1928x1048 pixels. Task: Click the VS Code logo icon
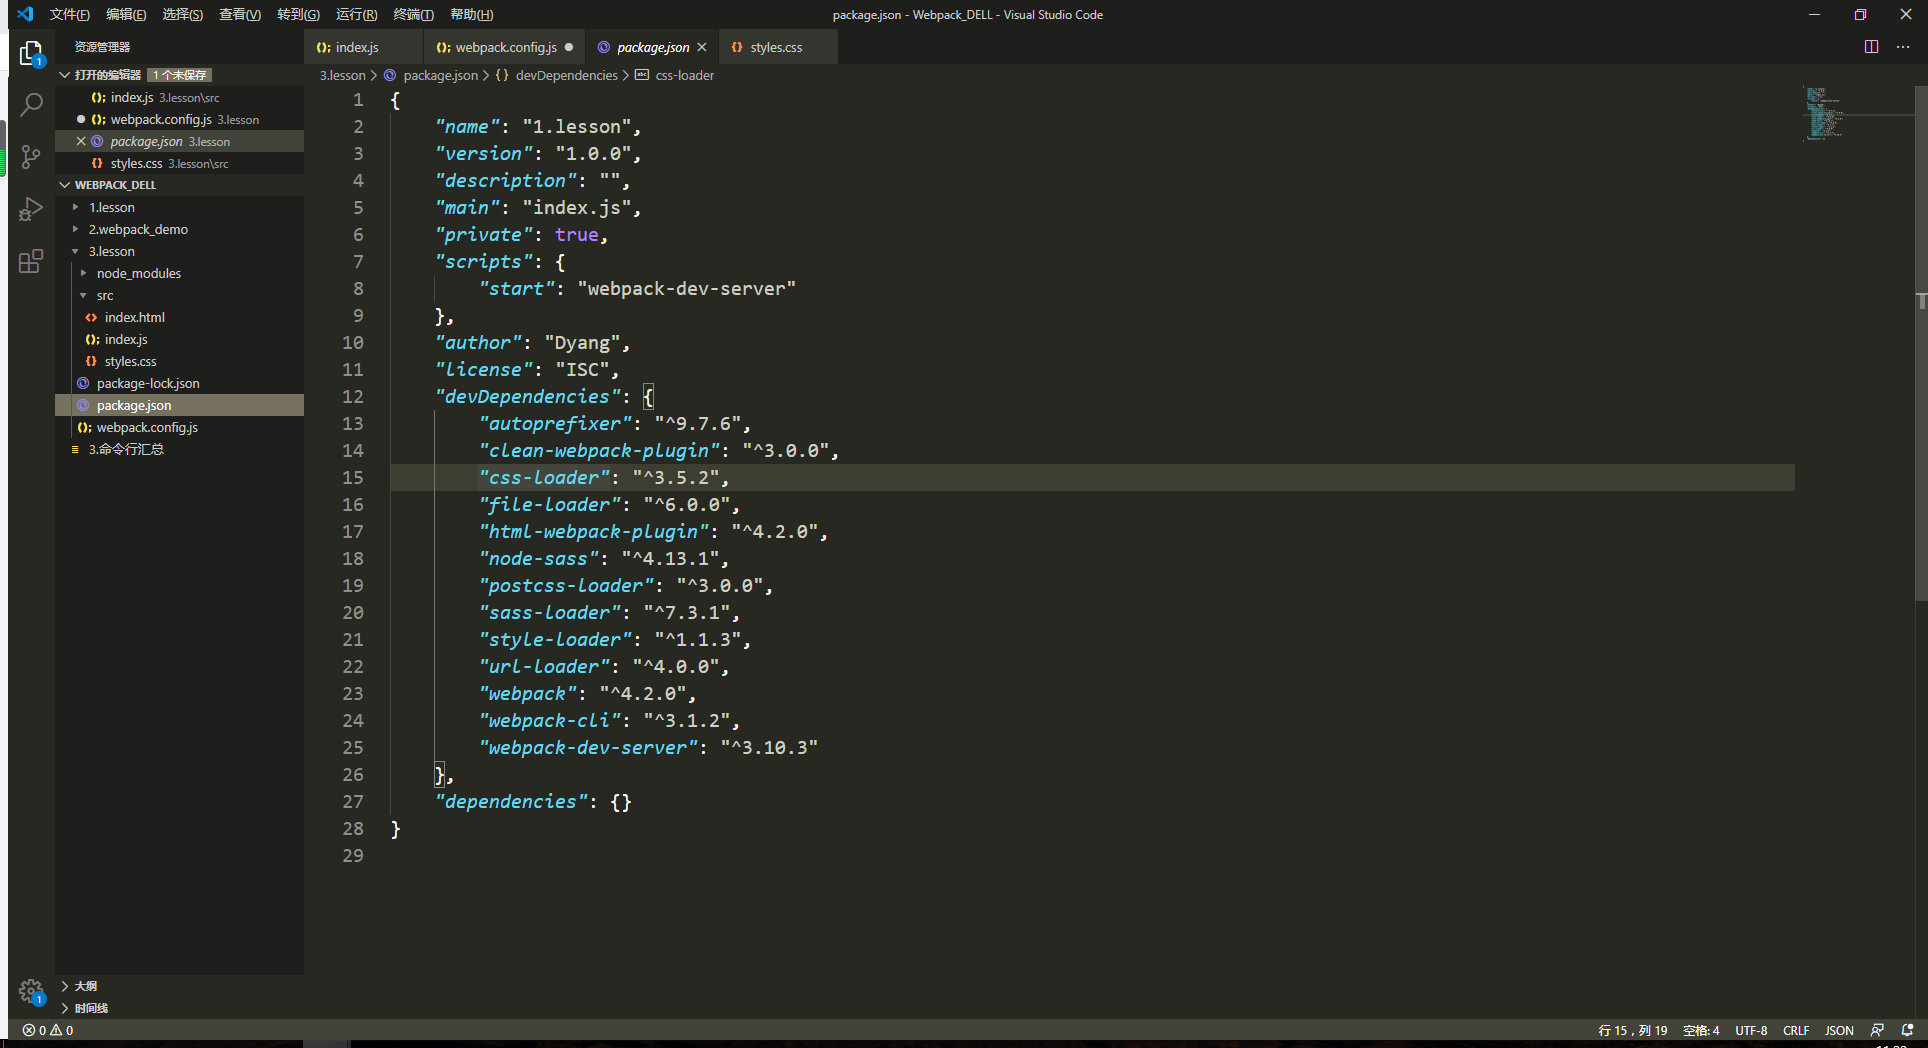click(x=25, y=14)
